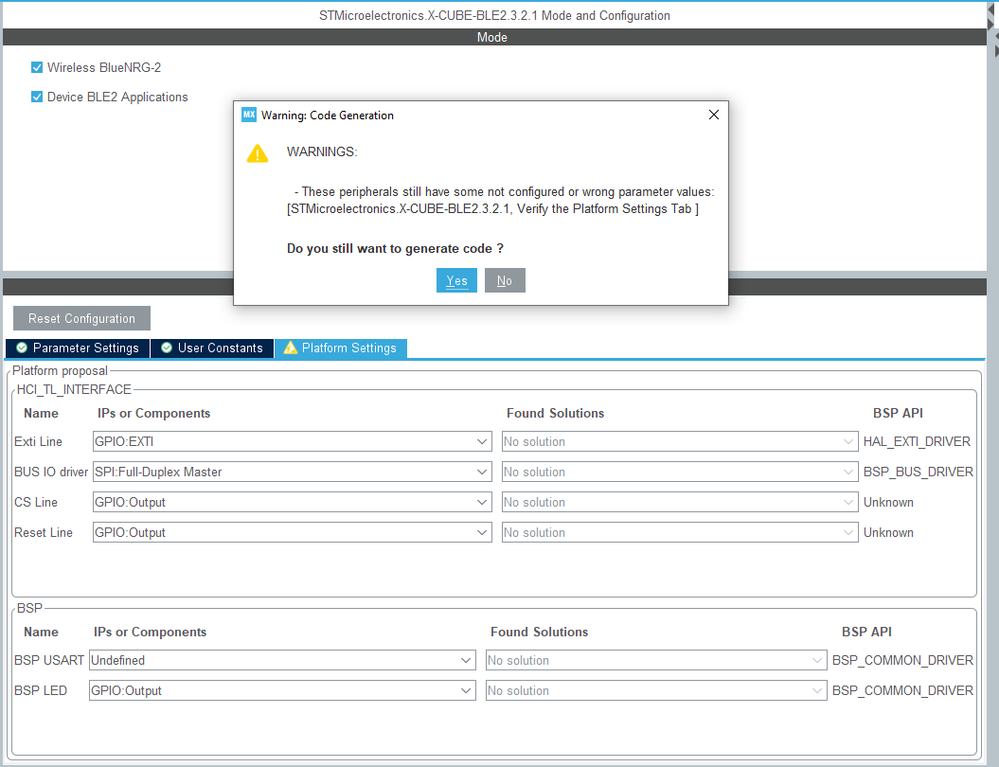Open the Exti Line IPs or Components dropdown

292,441
